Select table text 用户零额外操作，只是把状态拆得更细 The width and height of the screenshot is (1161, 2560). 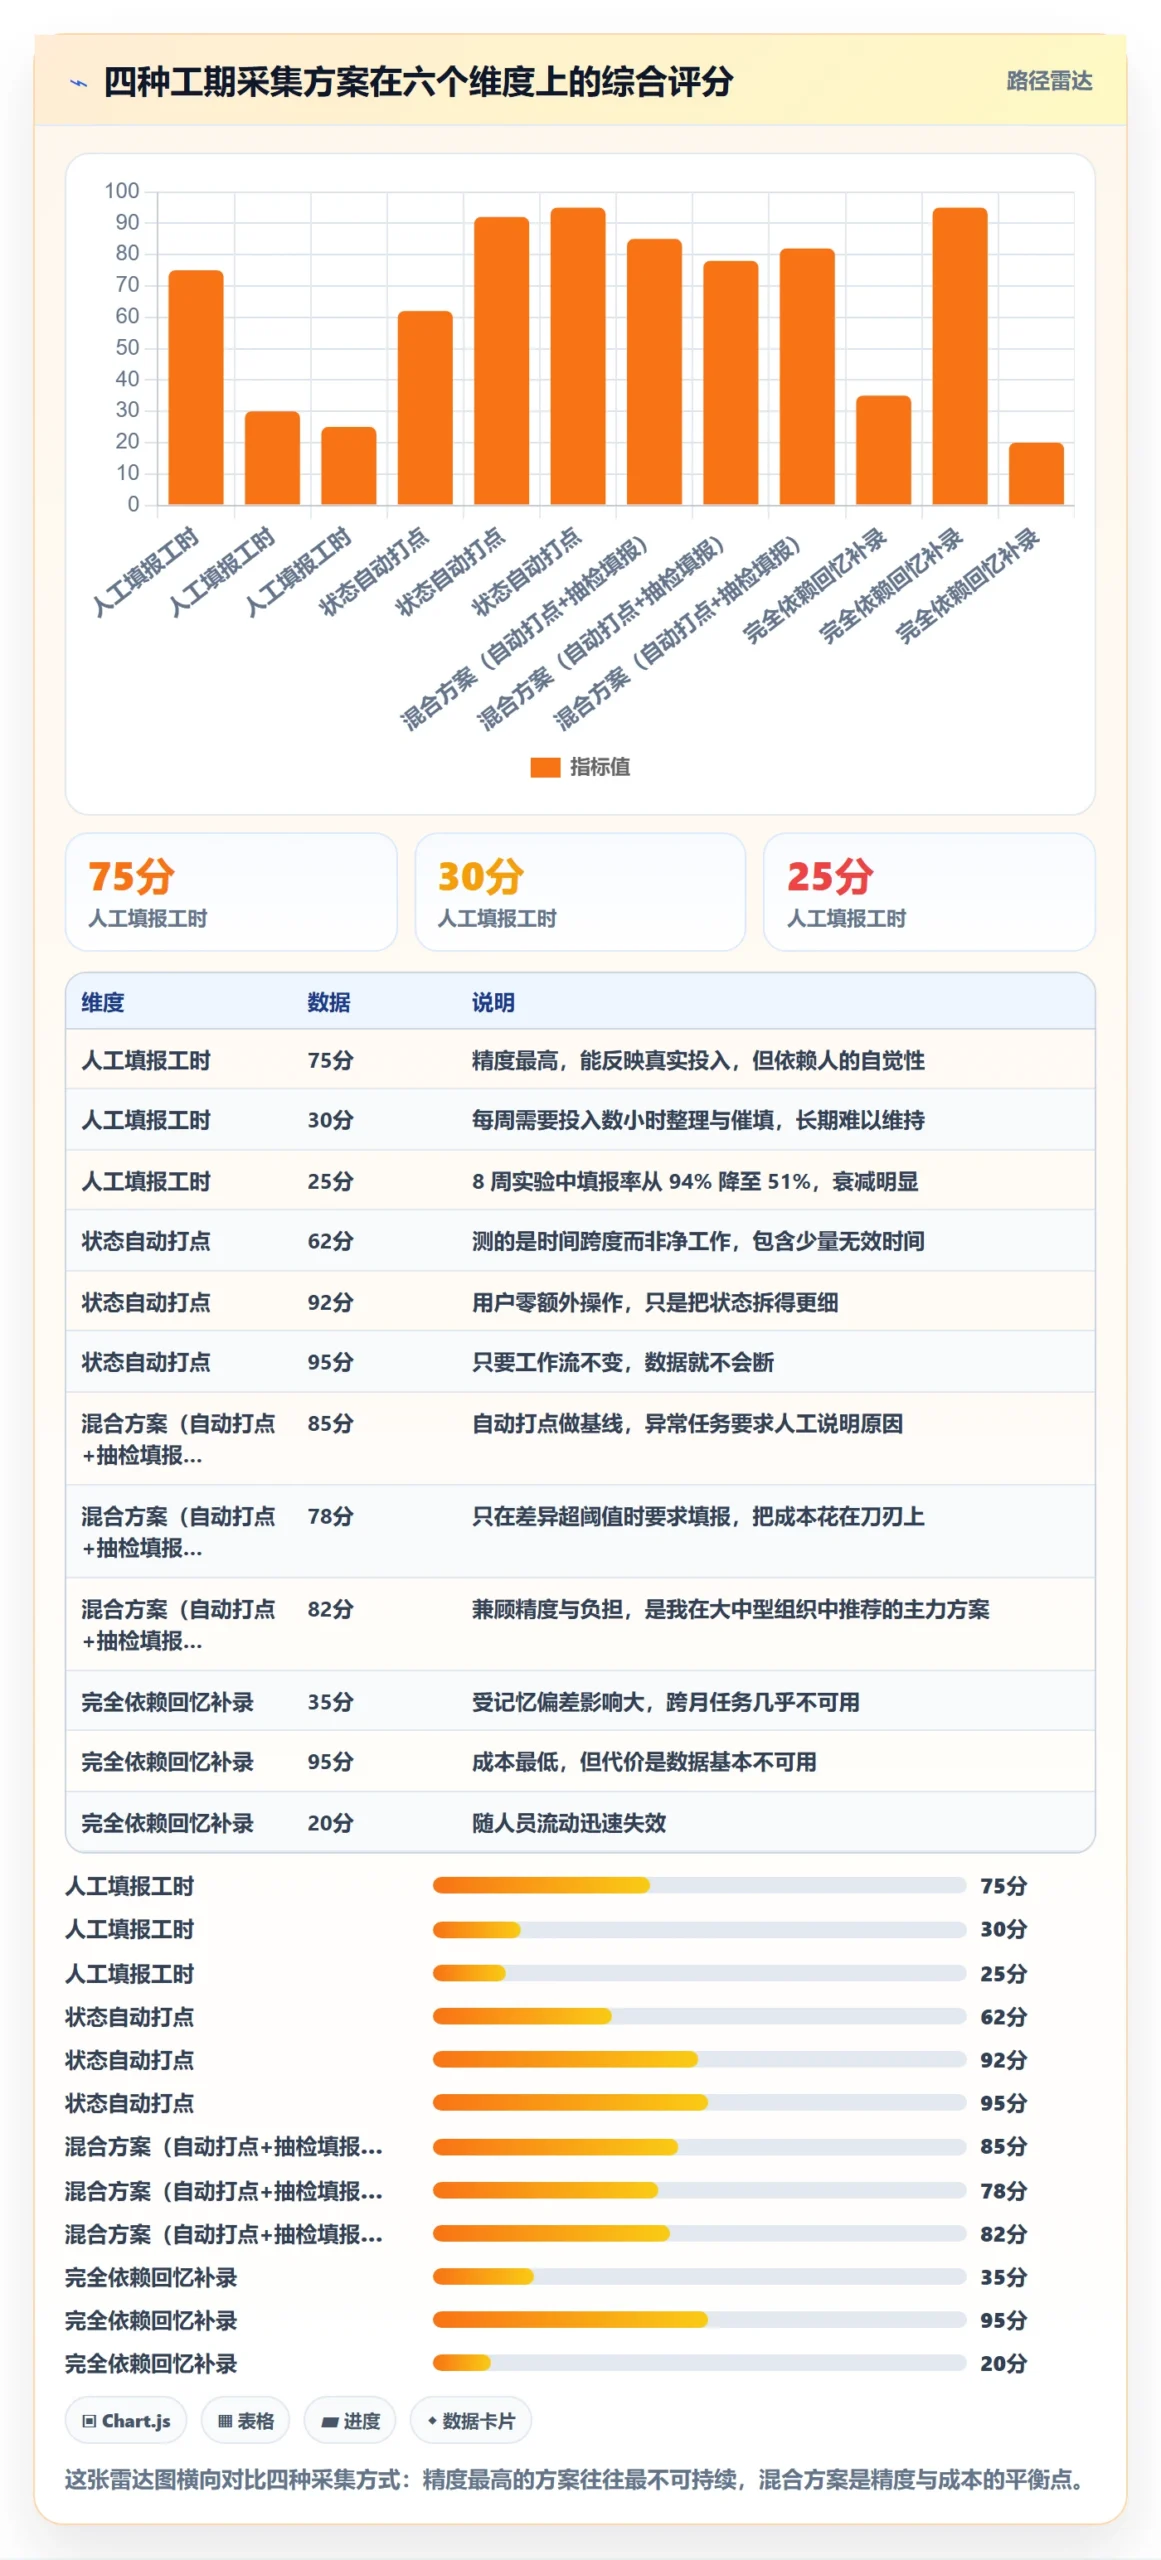click(x=655, y=1302)
